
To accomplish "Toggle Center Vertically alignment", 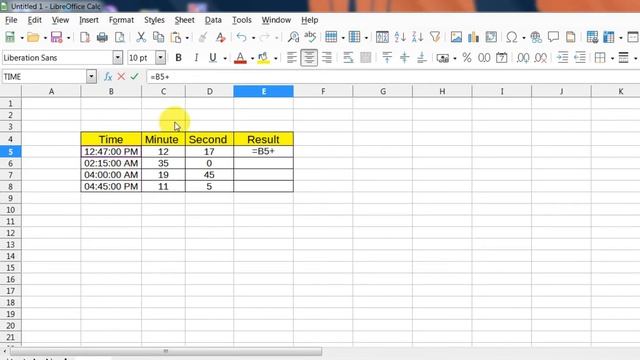I will (x=404, y=58).
